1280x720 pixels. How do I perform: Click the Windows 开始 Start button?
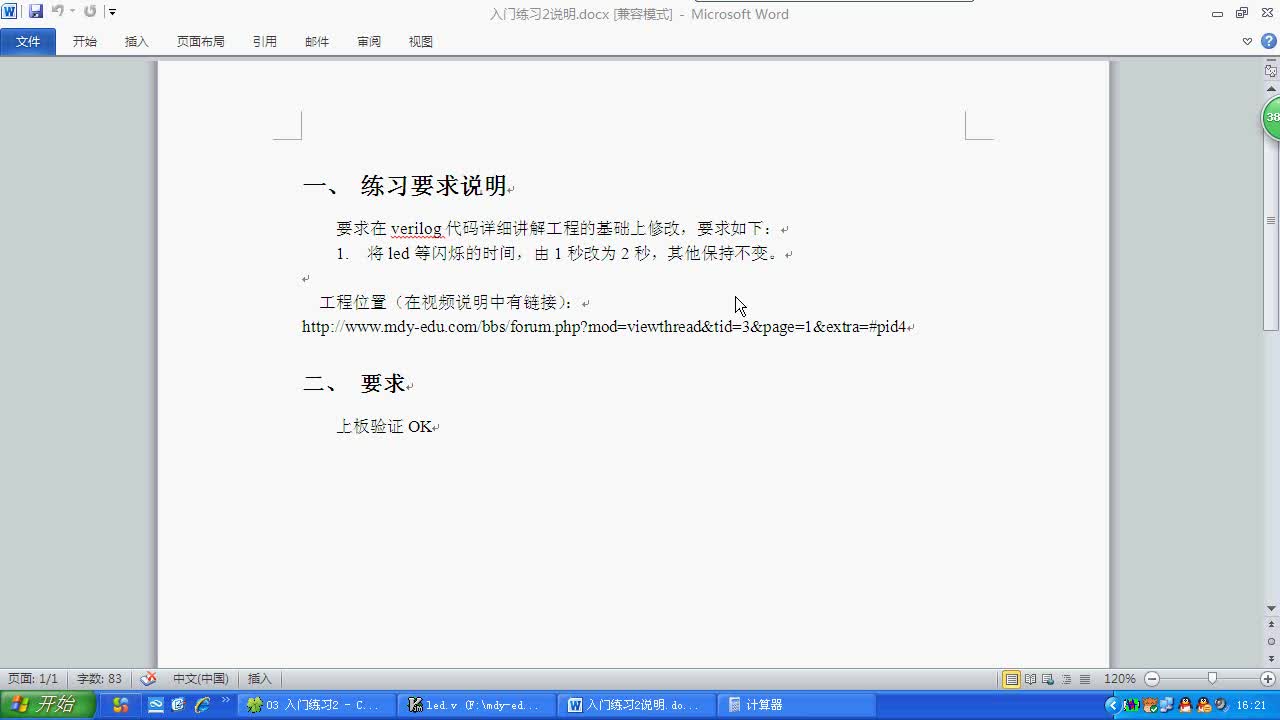(x=47, y=705)
